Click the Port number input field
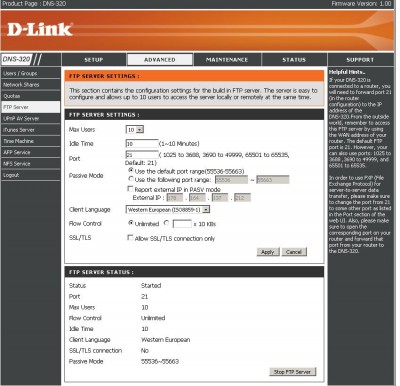Image resolution: width=400 pixels, height=386 pixels. coord(142,155)
